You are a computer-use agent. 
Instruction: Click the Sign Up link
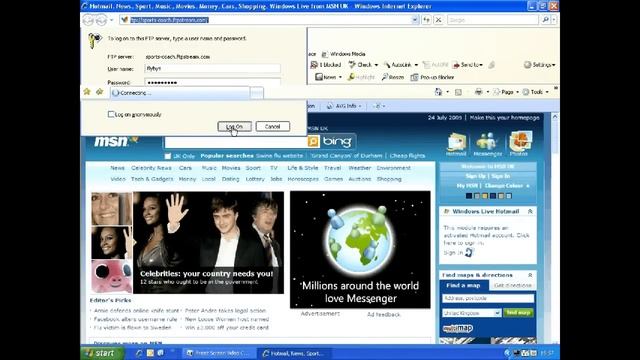[x=476, y=176]
